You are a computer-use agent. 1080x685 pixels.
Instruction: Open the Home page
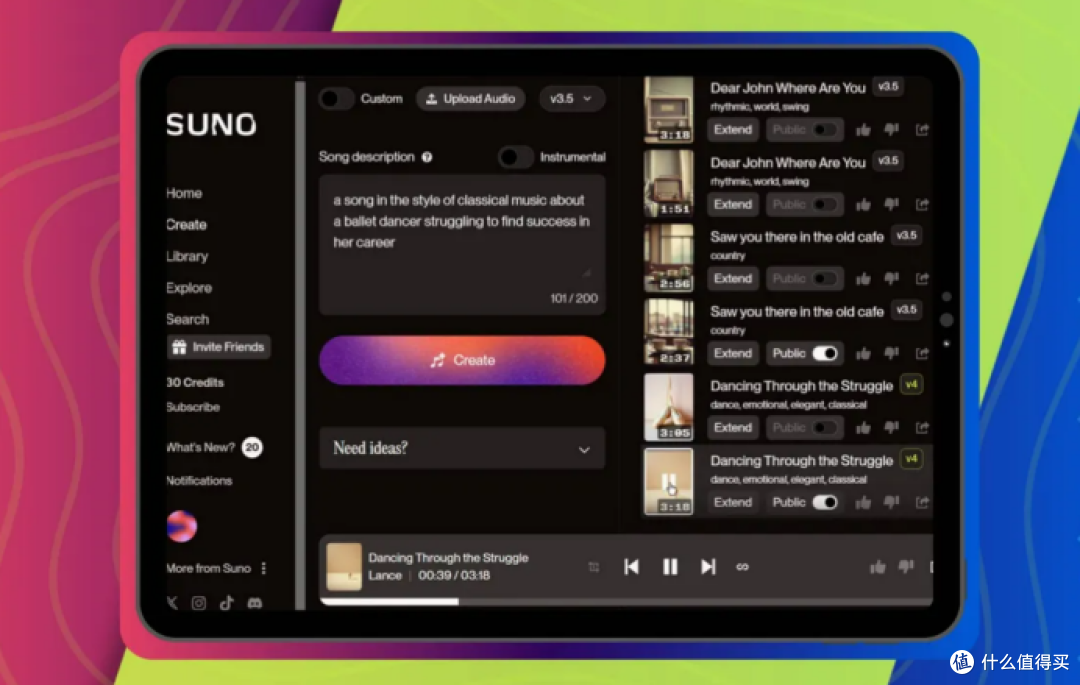tap(184, 193)
